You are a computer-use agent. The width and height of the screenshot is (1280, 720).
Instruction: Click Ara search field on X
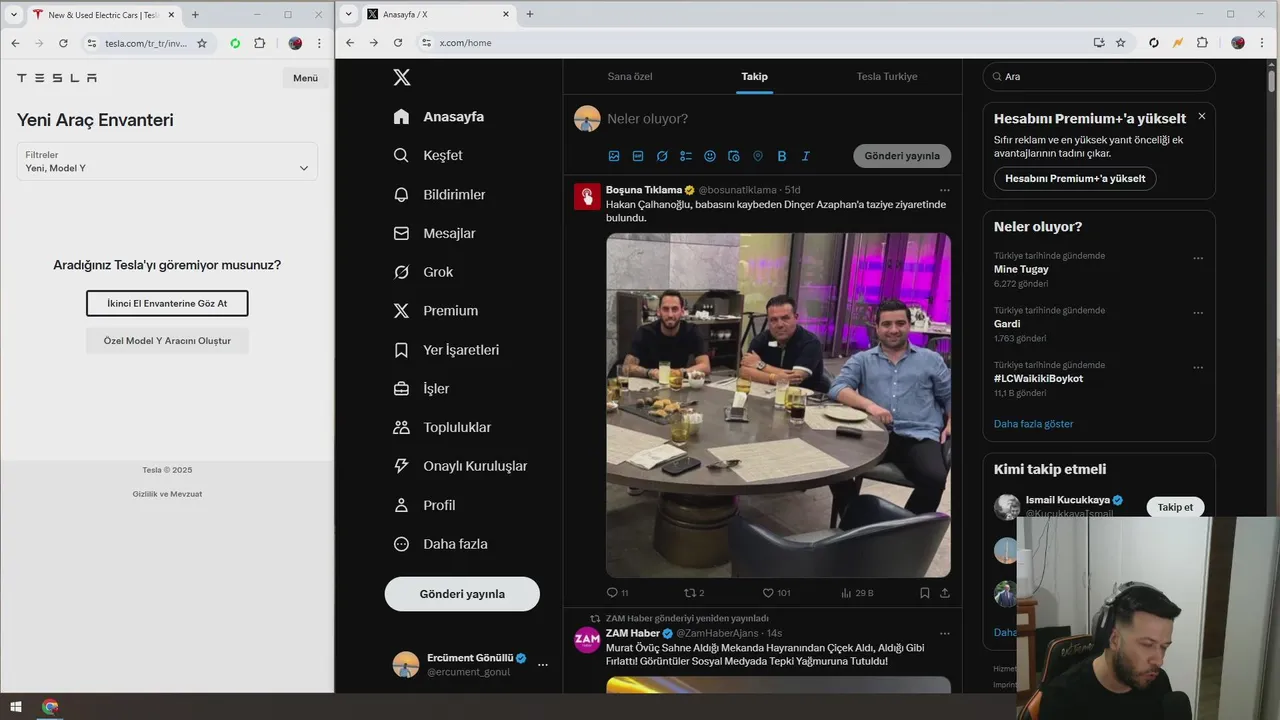tap(1099, 76)
